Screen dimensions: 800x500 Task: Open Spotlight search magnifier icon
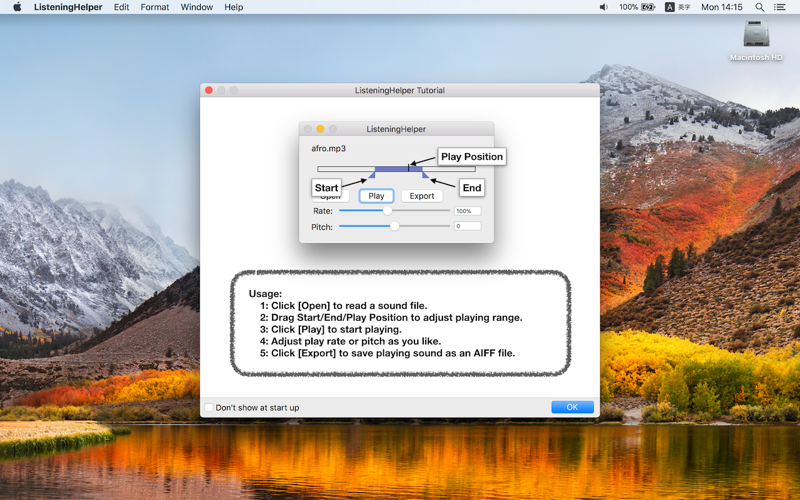click(759, 7)
